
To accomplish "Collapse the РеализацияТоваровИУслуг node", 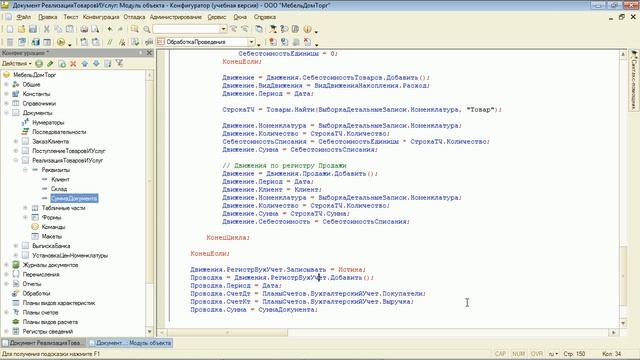I will click(16, 160).
